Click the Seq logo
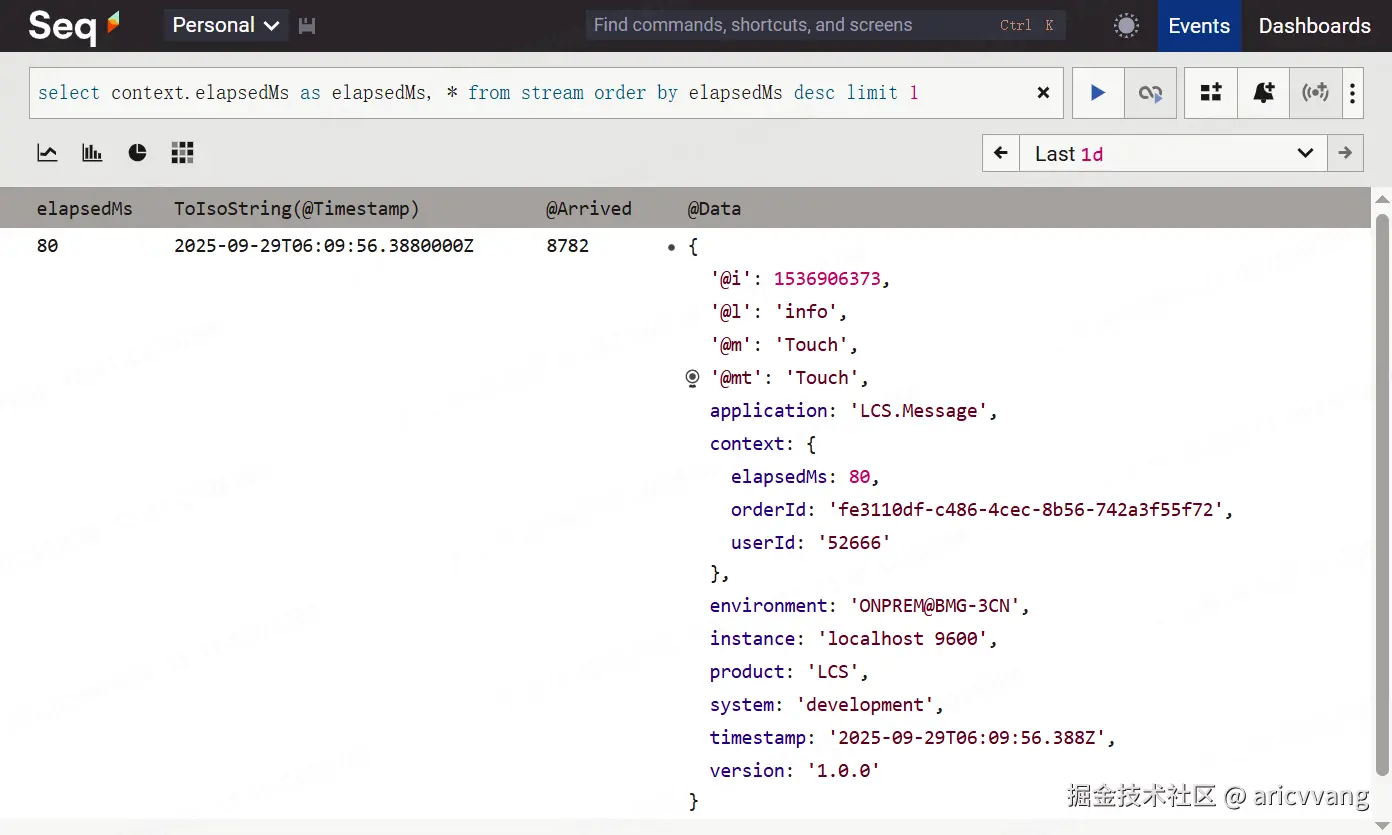Screen dimensions: 1392x835 [74, 25]
